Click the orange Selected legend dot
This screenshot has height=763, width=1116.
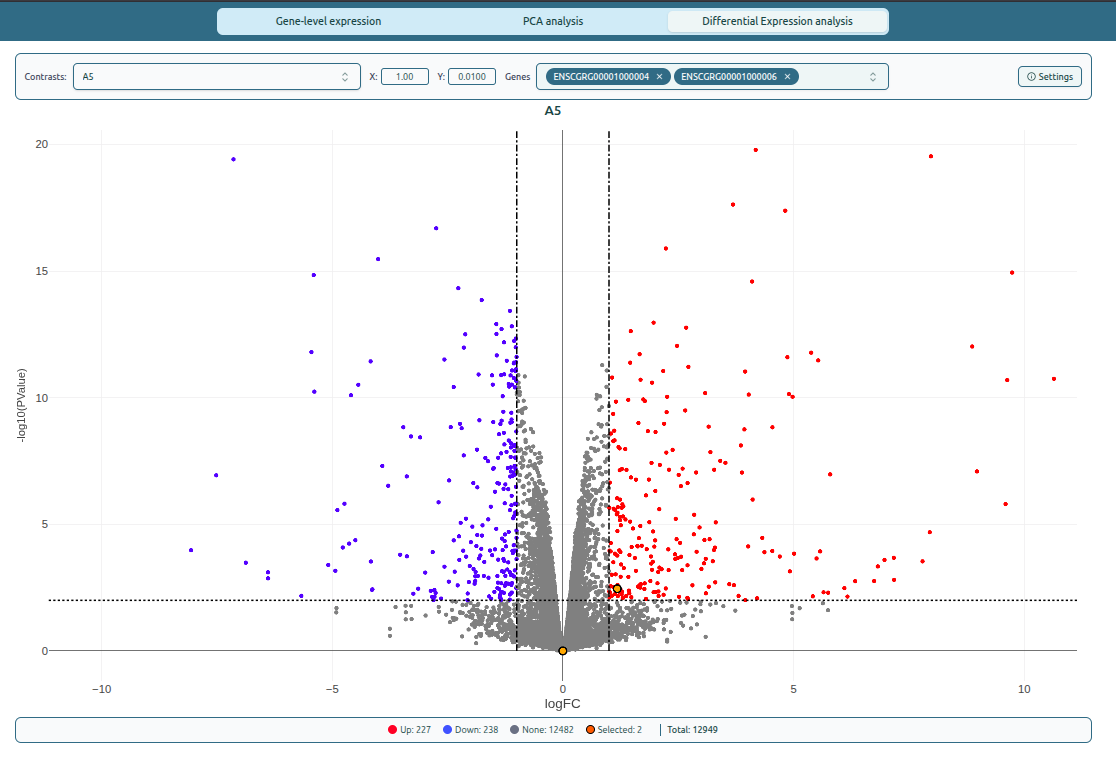coord(591,730)
